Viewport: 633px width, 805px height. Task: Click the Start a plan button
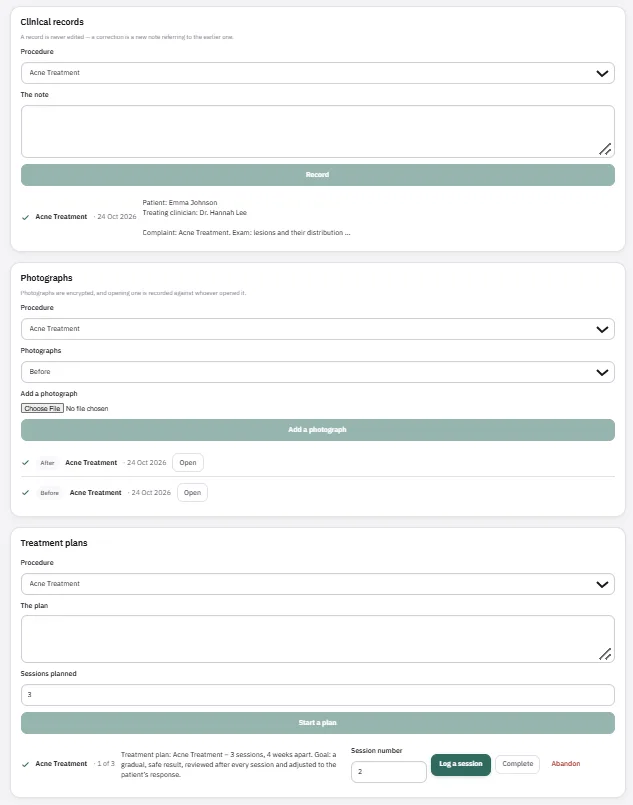pyautogui.click(x=317, y=723)
